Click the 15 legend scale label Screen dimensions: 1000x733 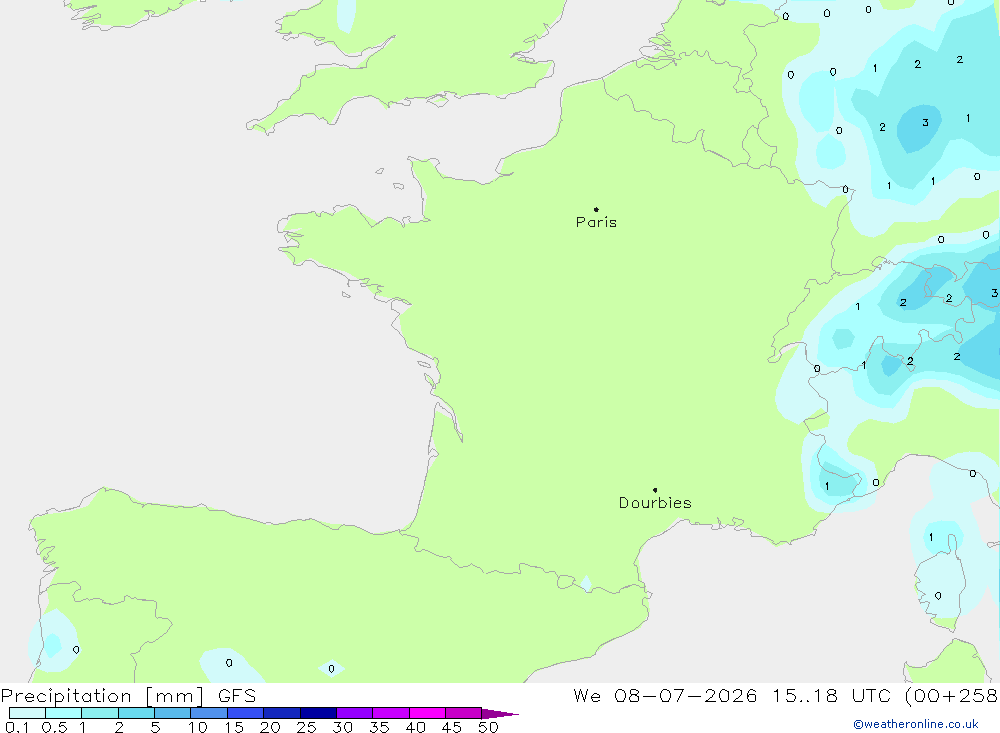[x=234, y=727]
